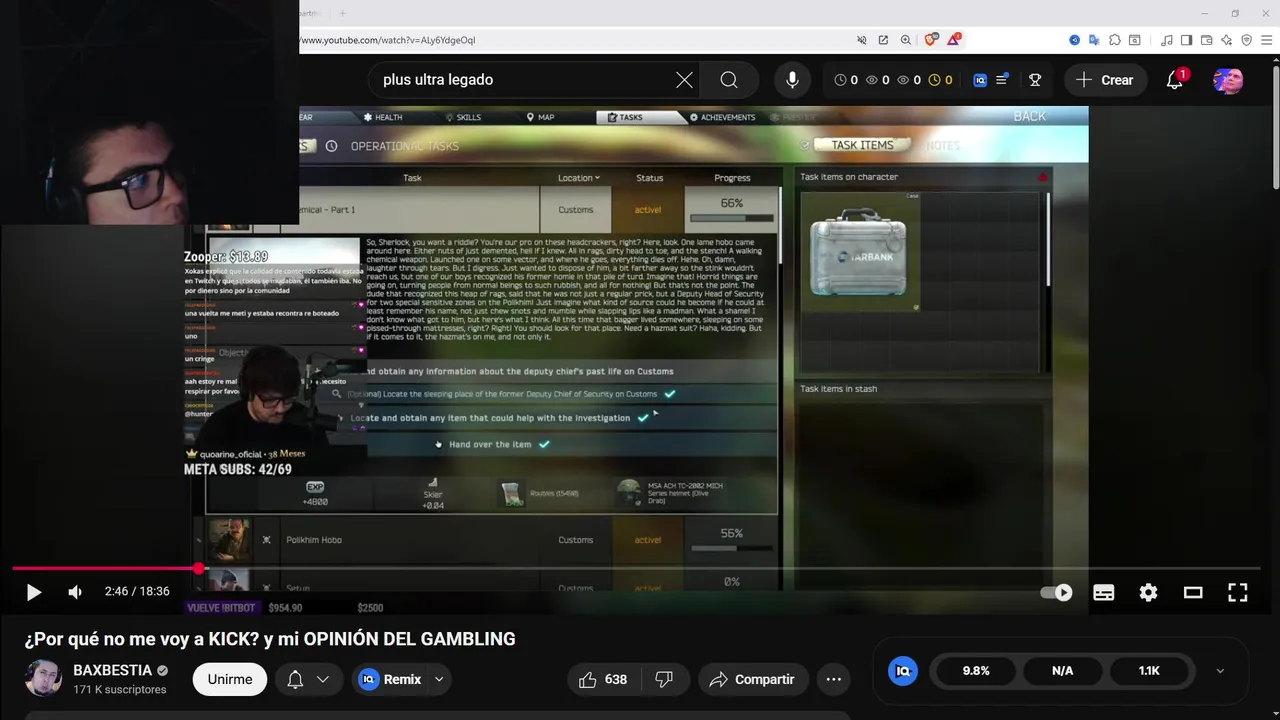Mute the video volume speaker icon
The image size is (1280, 720).
[75, 592]
